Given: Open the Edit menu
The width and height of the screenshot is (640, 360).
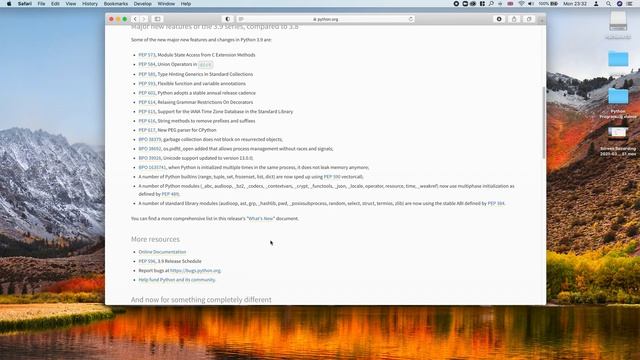Looking at the screenshot, I should pos(55,4).
